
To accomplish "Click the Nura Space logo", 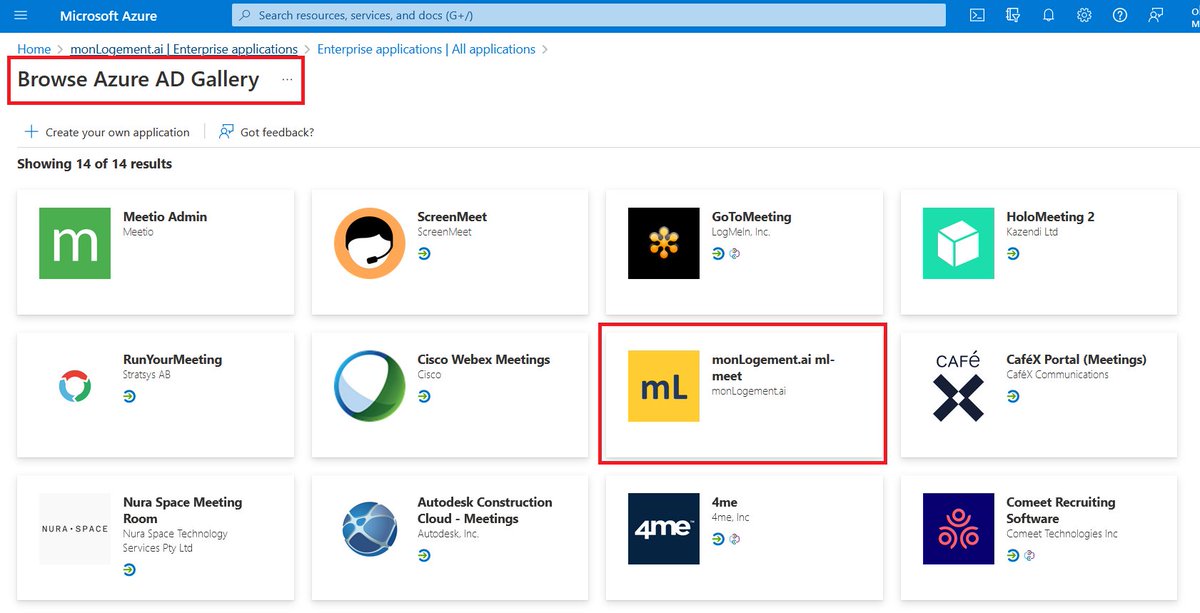I will click(75, 529).
